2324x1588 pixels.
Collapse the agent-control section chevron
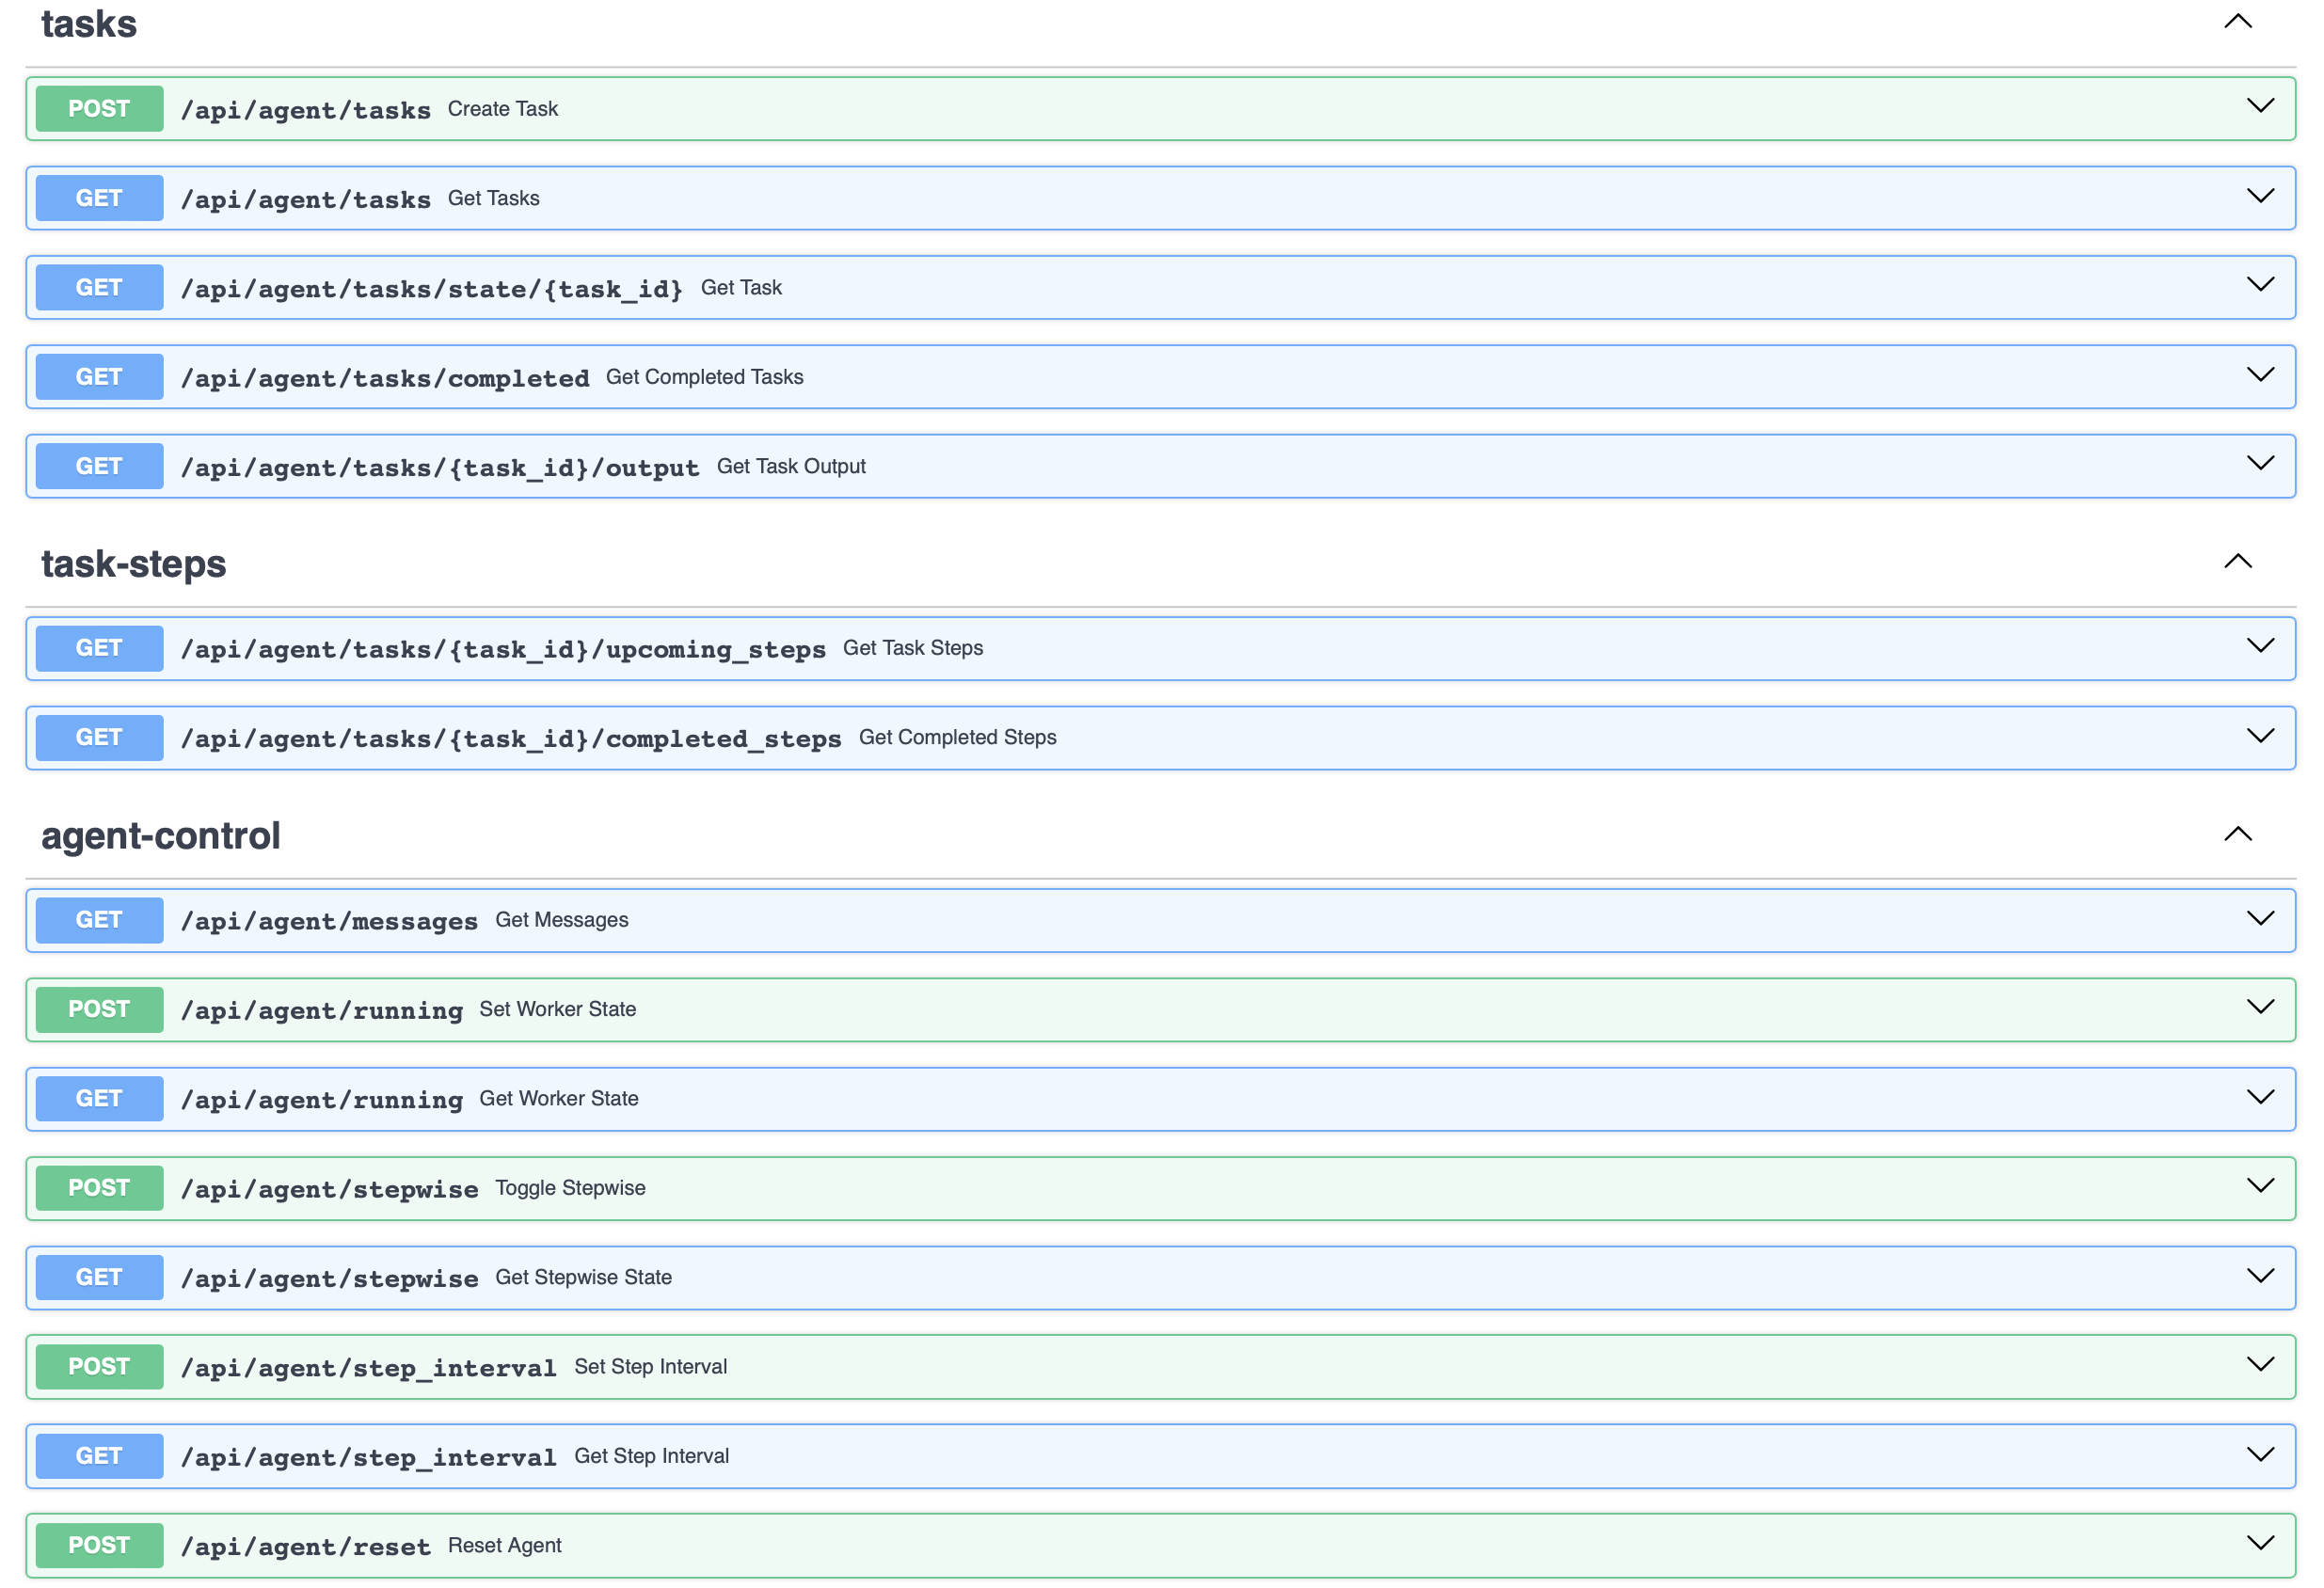coord(2237,834)
